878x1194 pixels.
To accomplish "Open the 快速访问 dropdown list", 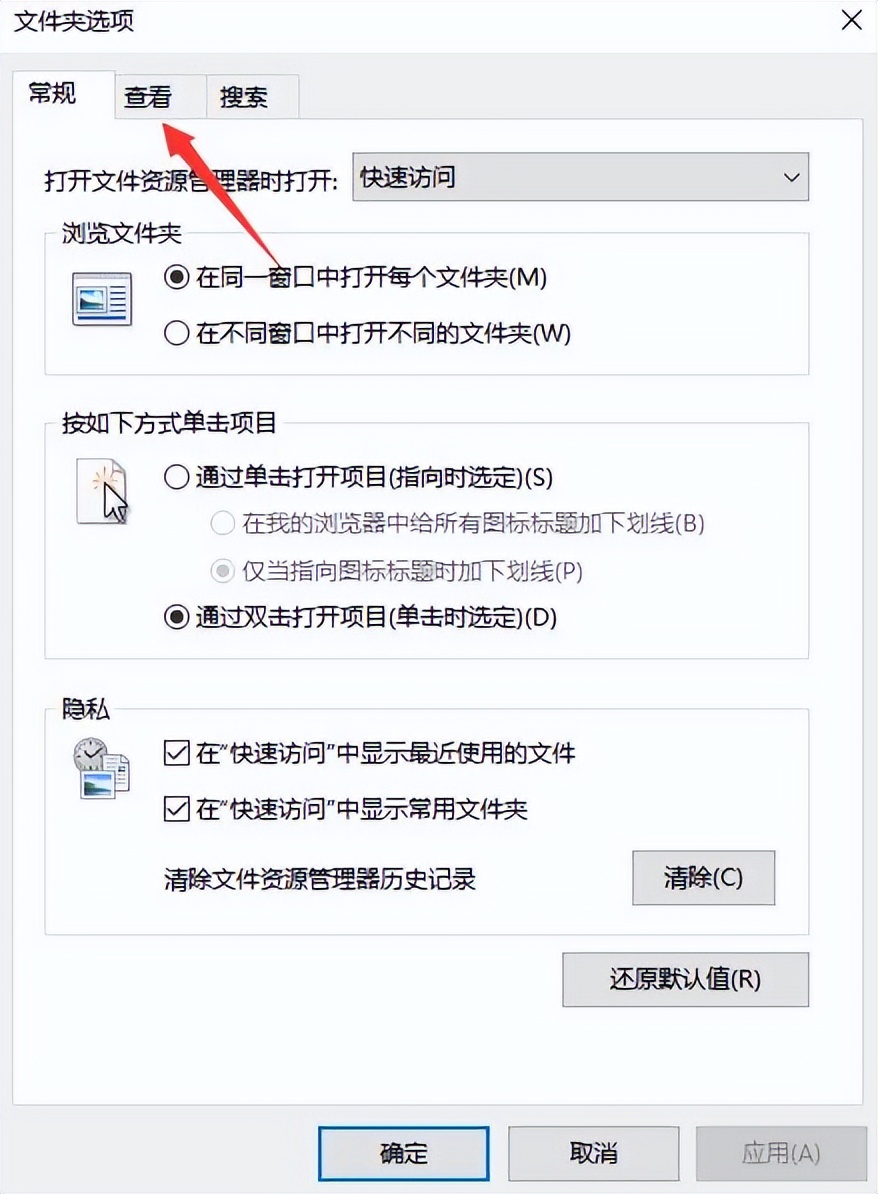I will 580,177.
